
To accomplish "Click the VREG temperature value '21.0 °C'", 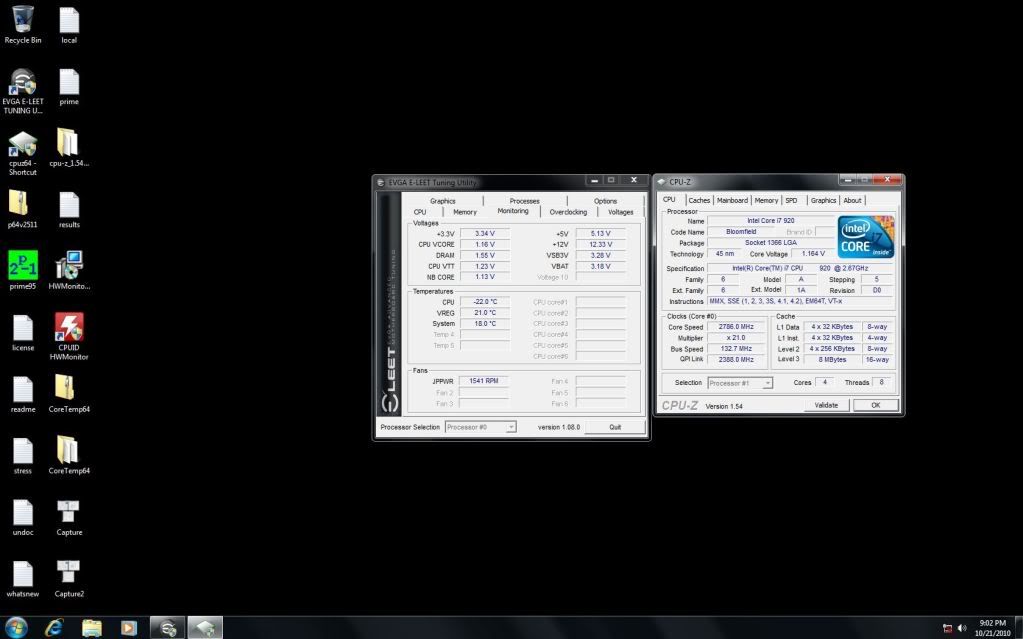I will 485,313.
